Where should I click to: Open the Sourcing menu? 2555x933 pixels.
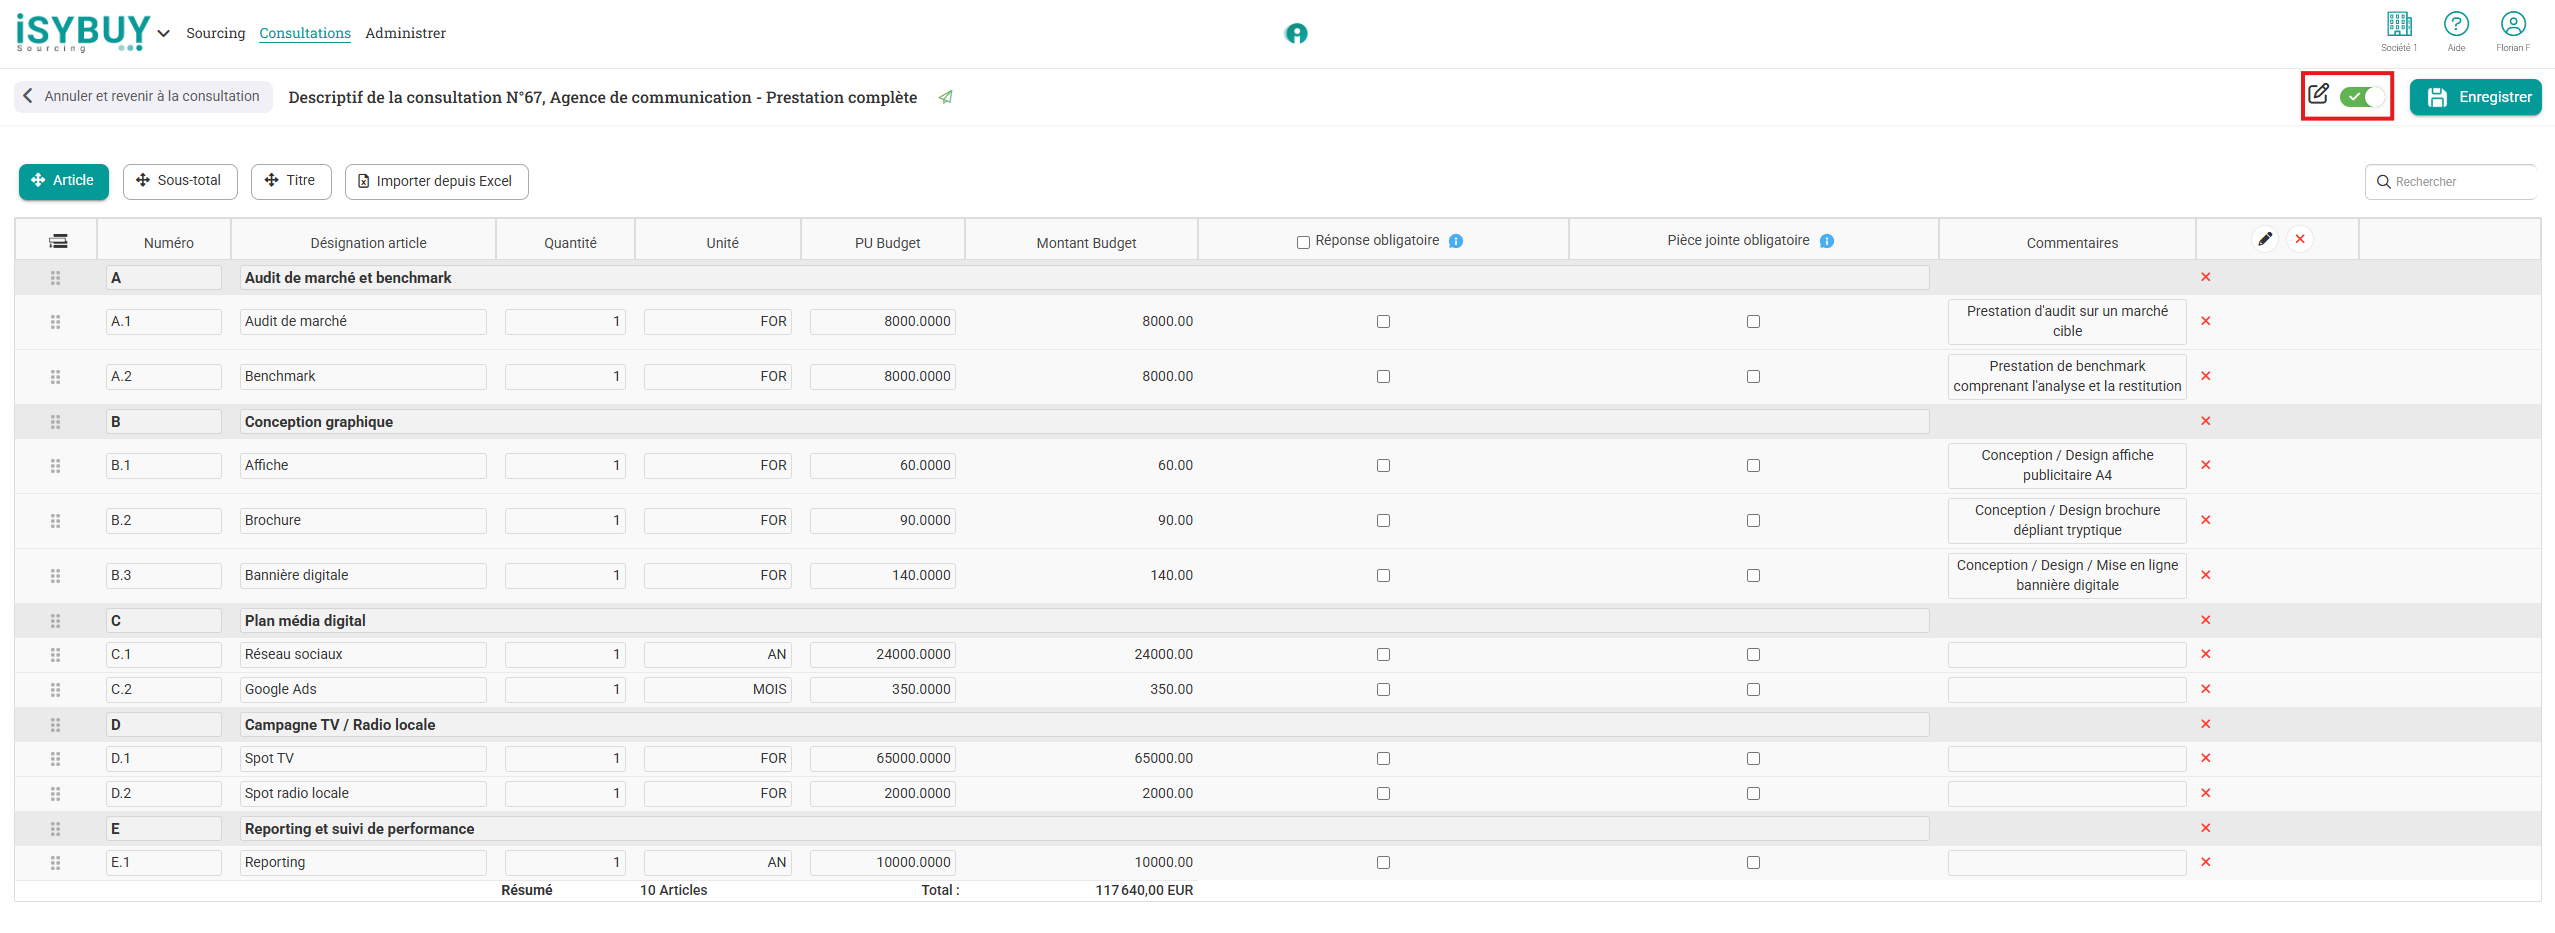coord(215,33)
